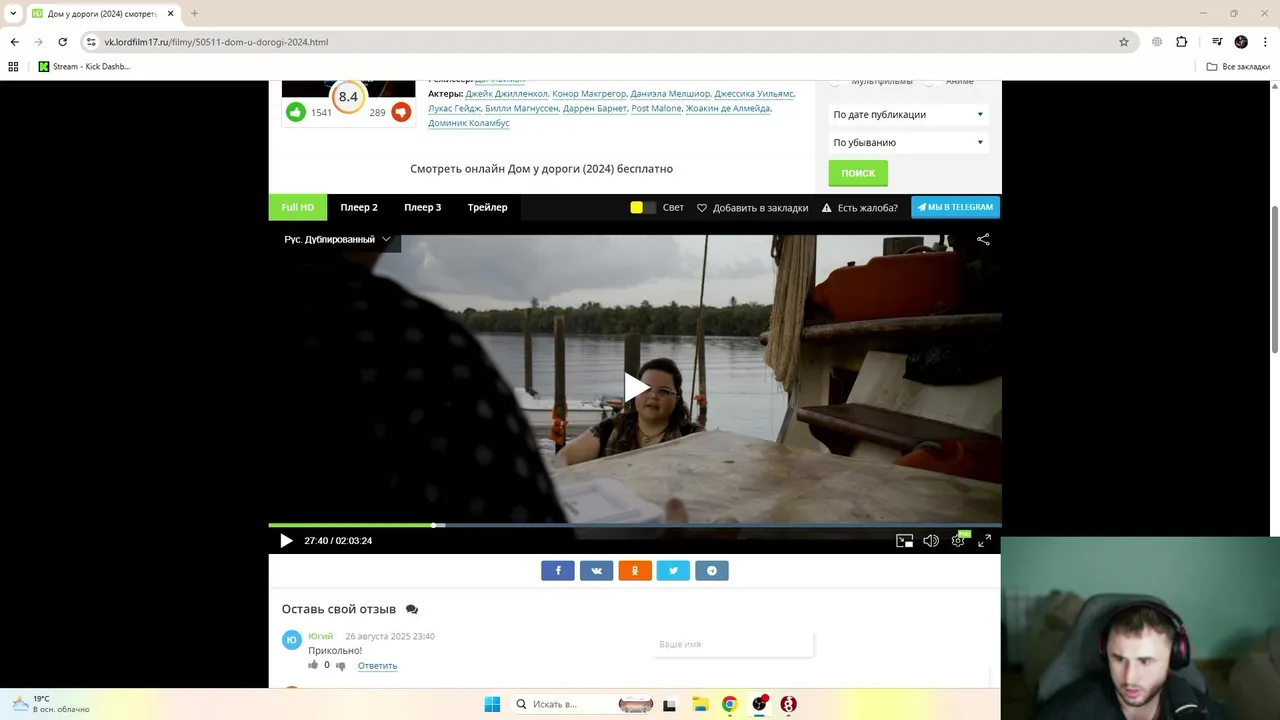
Task: Share via the VK button
Action: [596, 570]
